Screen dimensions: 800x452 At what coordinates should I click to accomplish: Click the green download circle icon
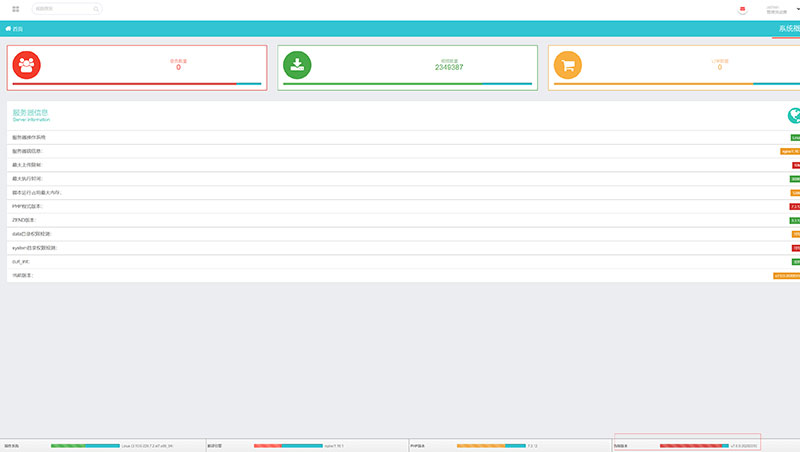coord(297,65)
